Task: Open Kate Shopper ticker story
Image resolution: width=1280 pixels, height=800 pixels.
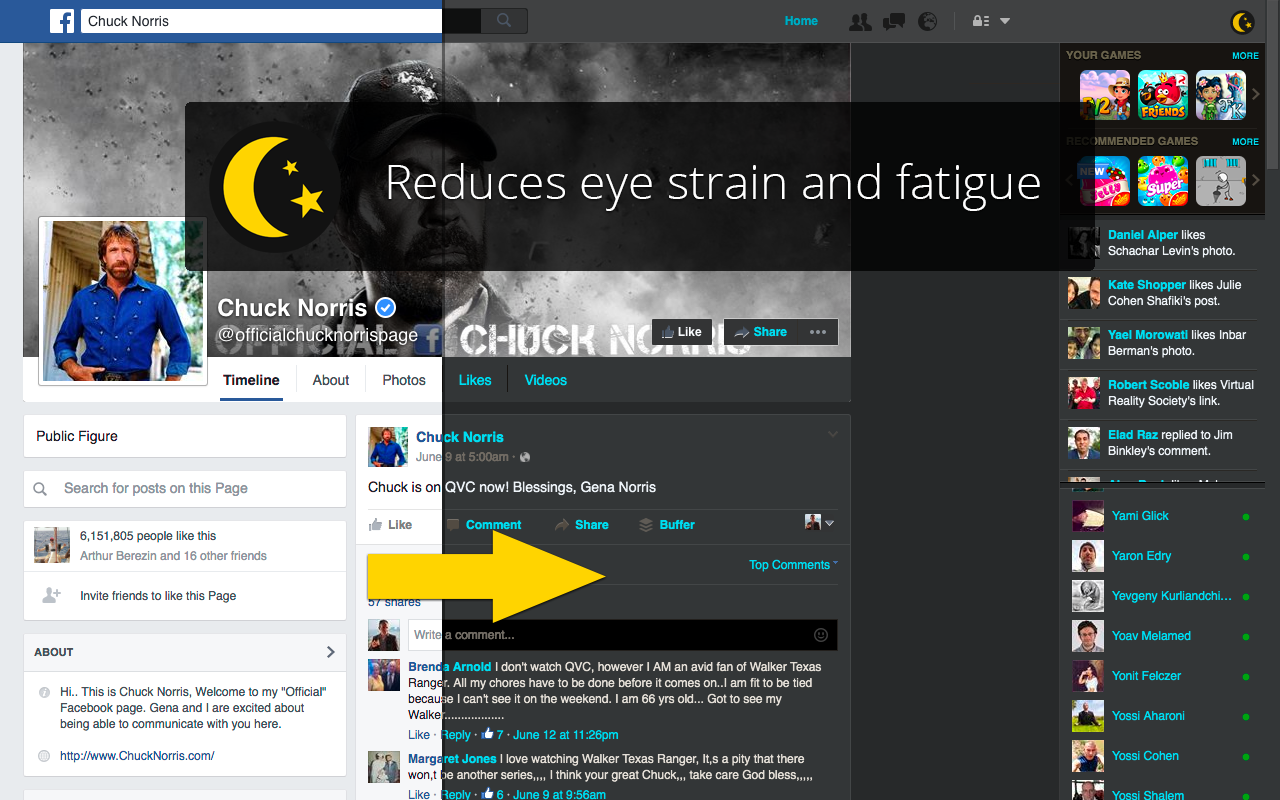Action: point(1160,293)
